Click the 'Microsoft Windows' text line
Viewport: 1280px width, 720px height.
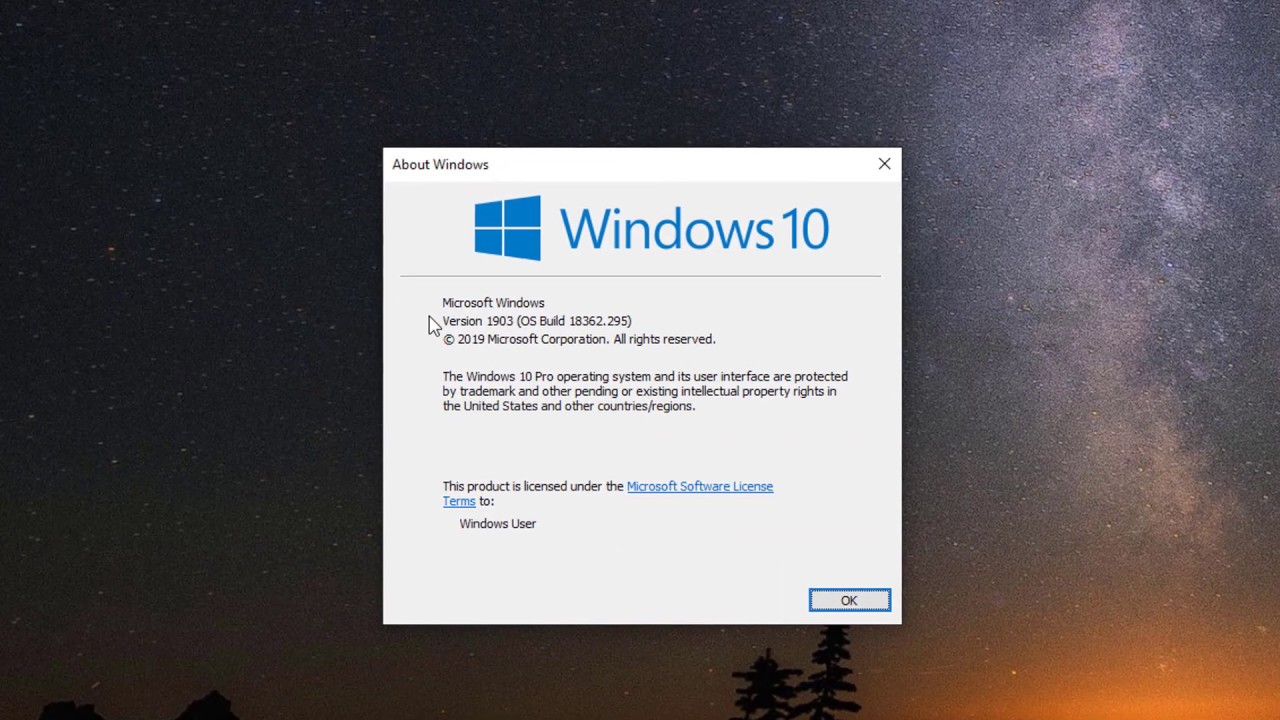(493, 303)
